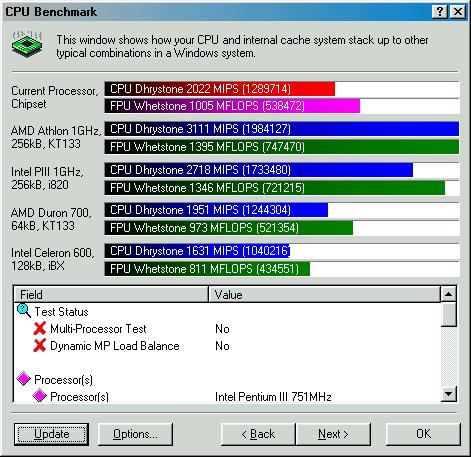The width and height of the screenshot is (471, 457).
Task: Click the pink diamond beside the Processor(s) group heading
Action: coord(24,379)
